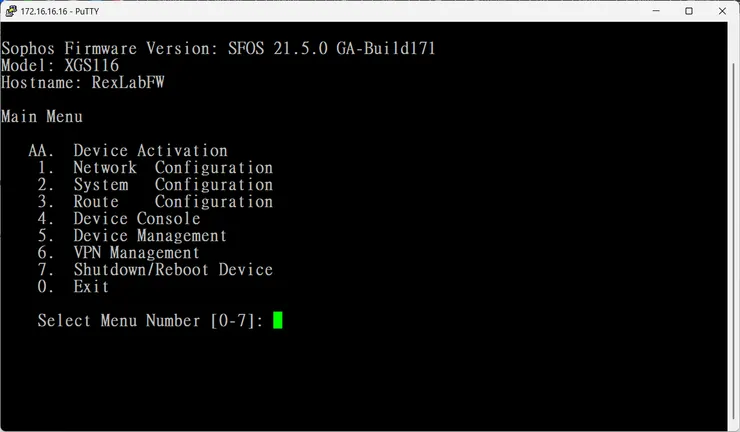Select the Network Configuration entry text
This screenshot has height=432, width=740.
pos(172,168)
